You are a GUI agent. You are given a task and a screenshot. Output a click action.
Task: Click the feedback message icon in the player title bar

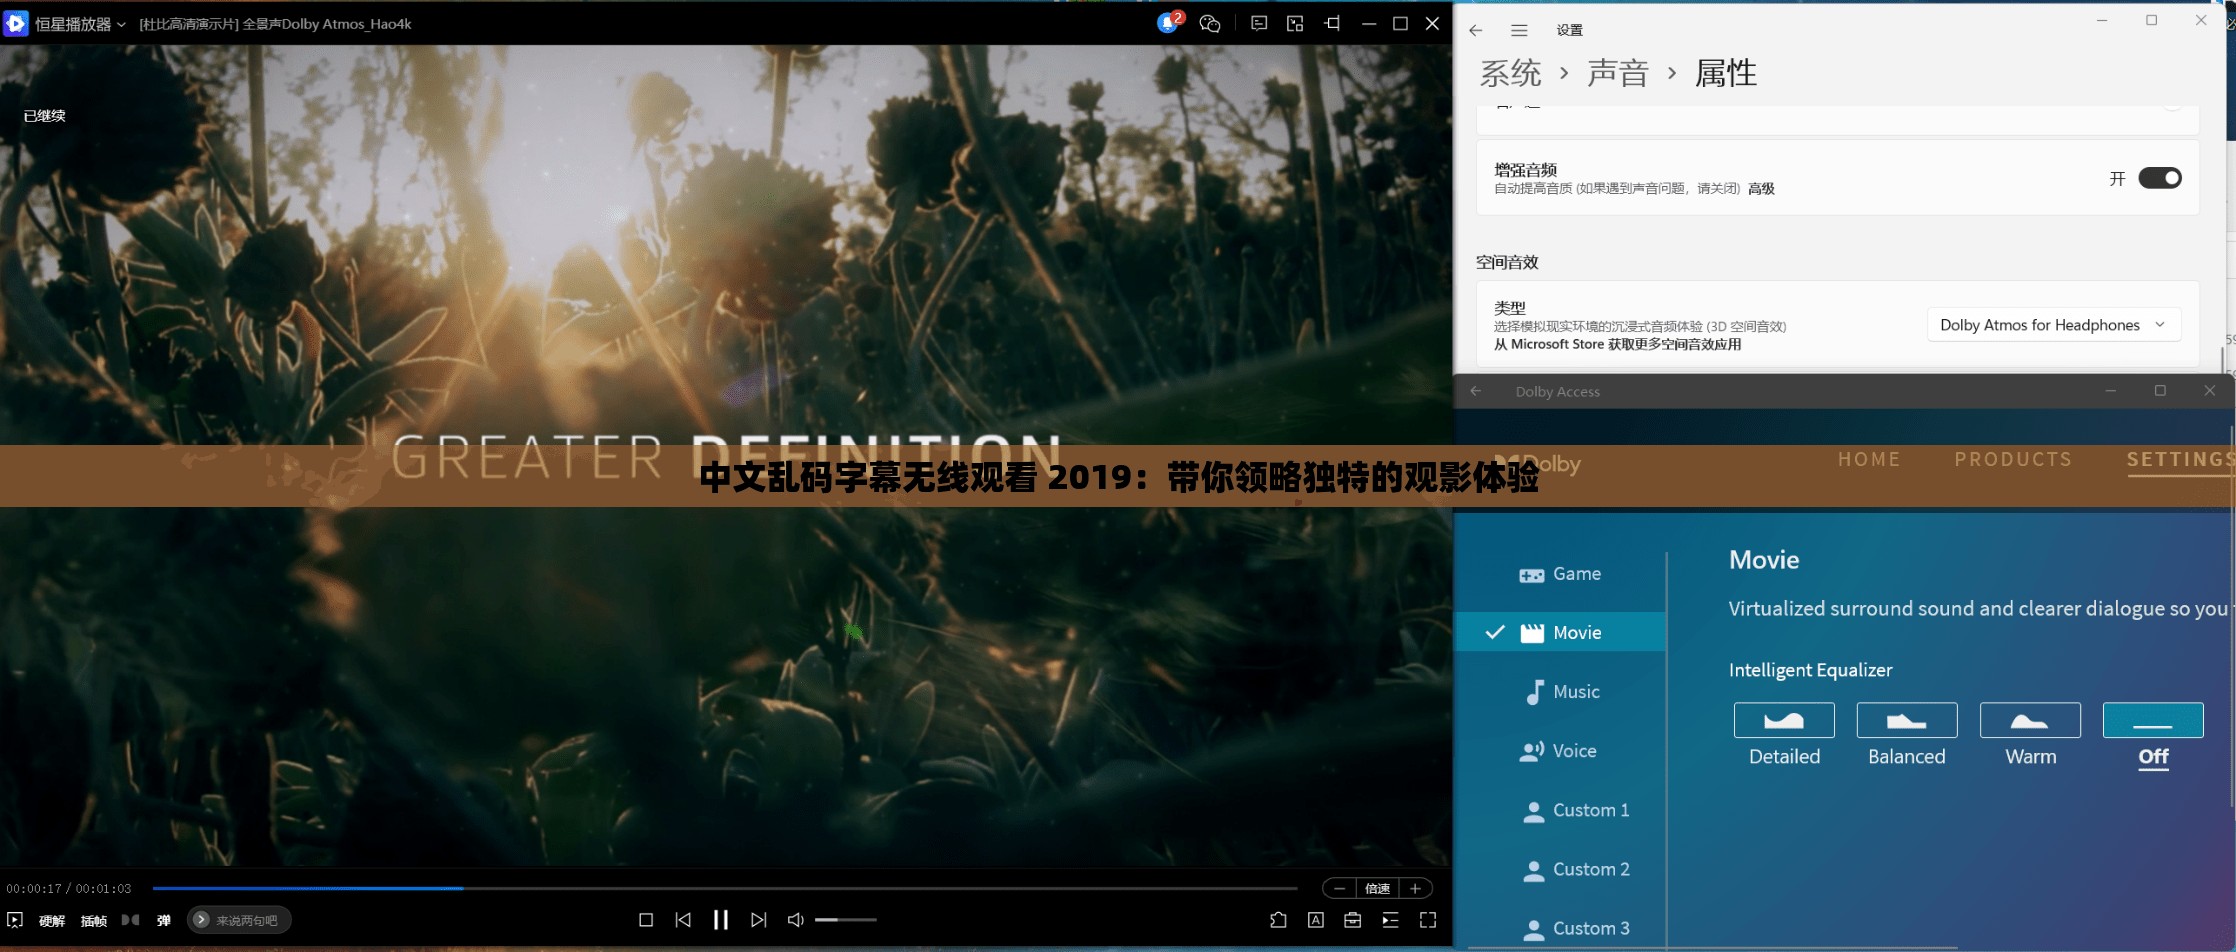click(x=1259, y=23)
